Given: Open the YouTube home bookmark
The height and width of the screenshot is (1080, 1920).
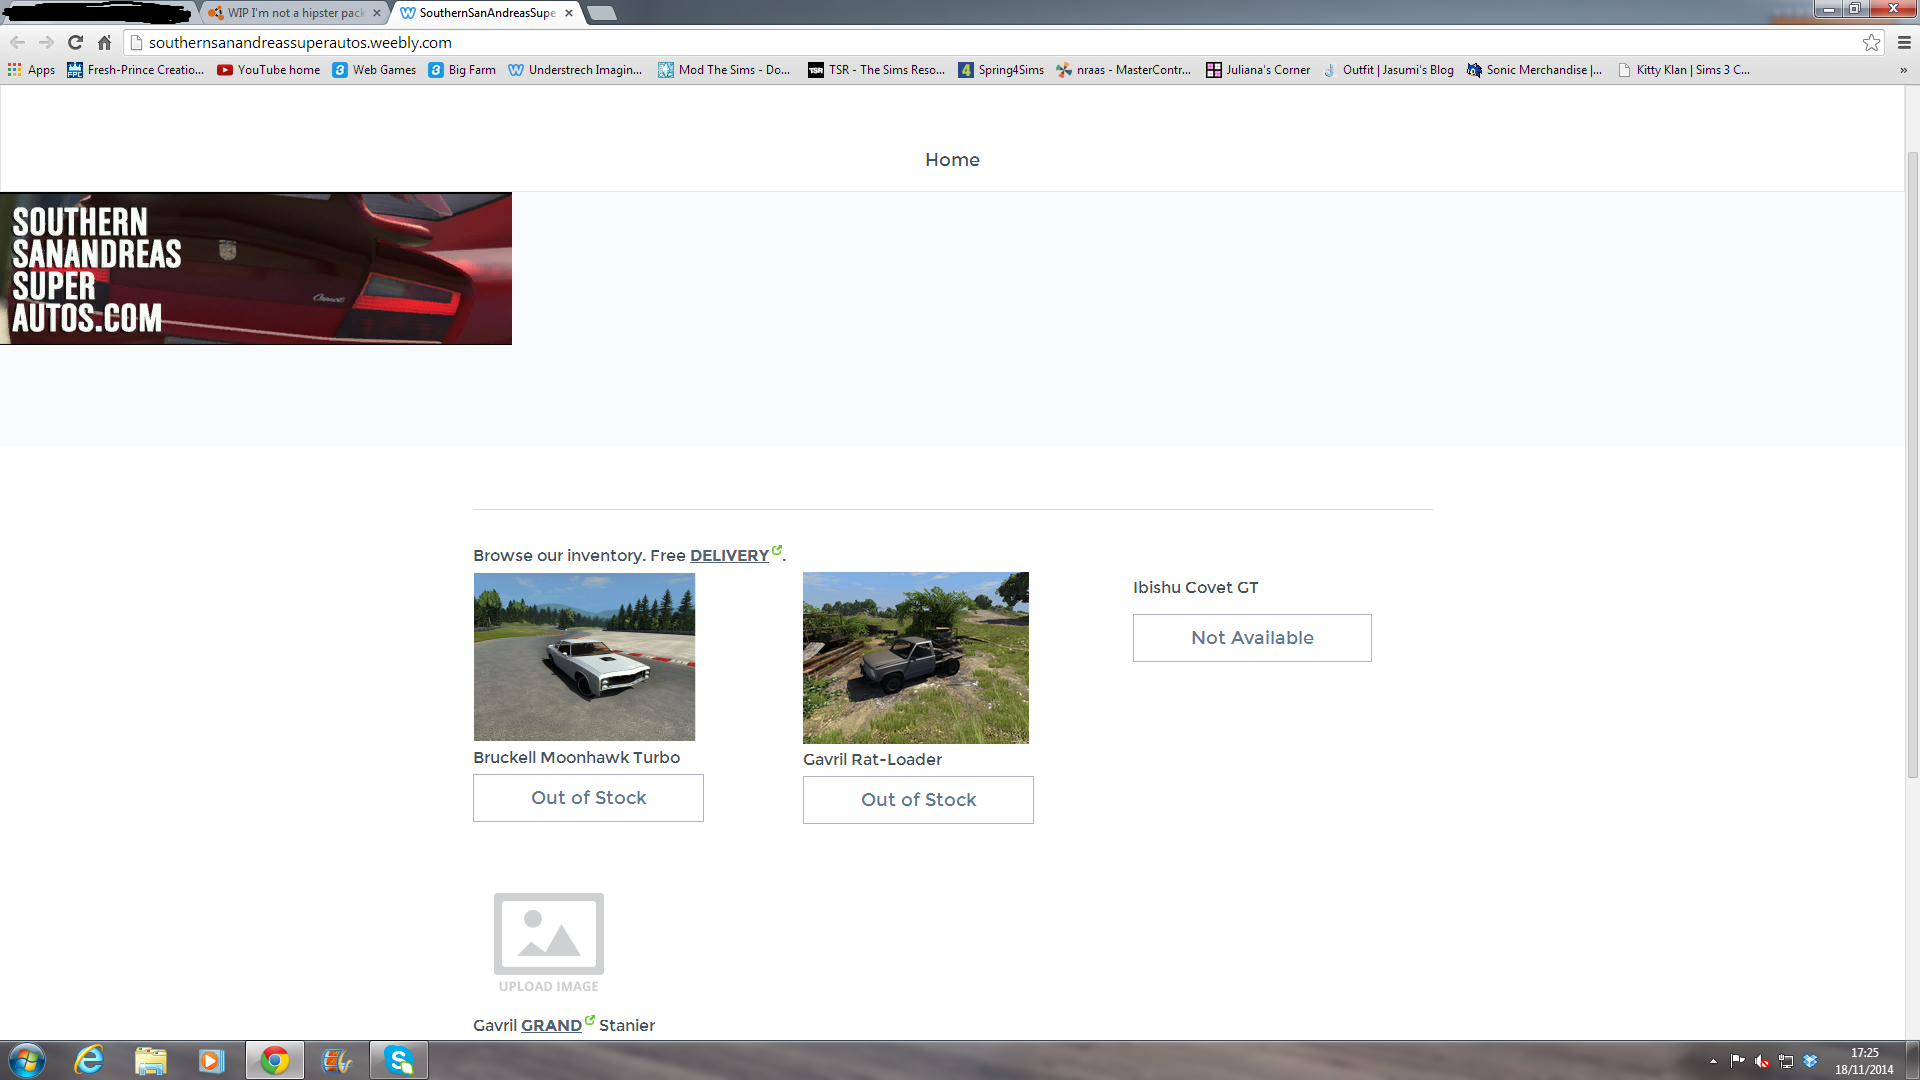Looking at the screenshot, I should 269,70.
